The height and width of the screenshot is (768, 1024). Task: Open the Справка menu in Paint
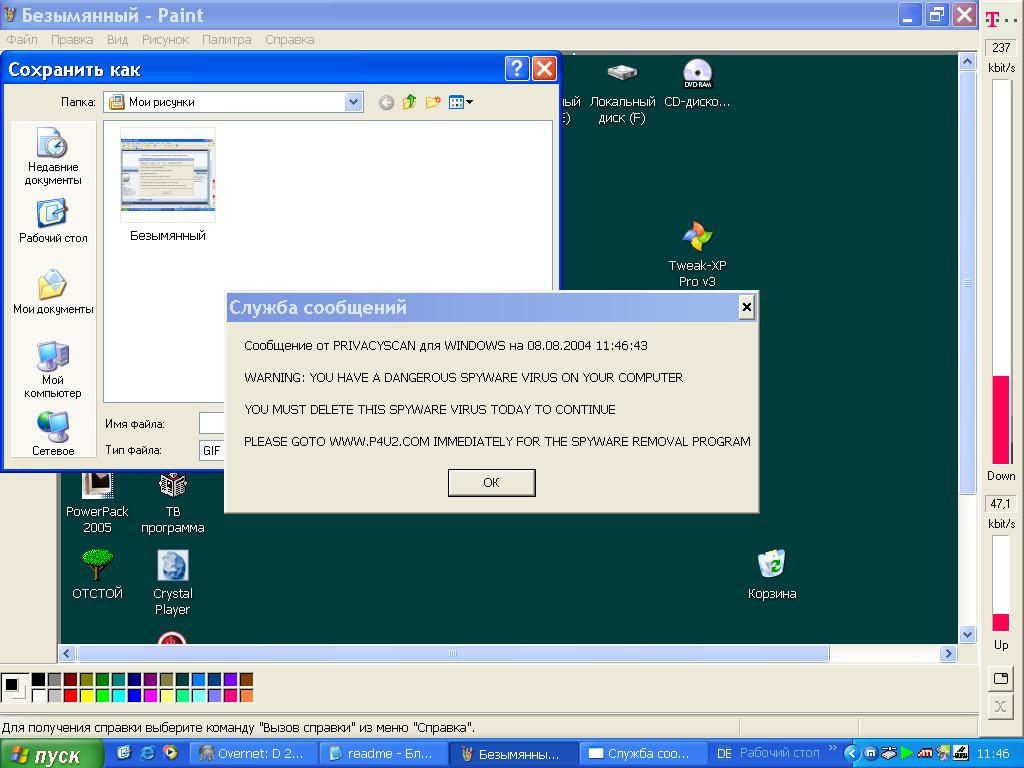tap(289, 39)
